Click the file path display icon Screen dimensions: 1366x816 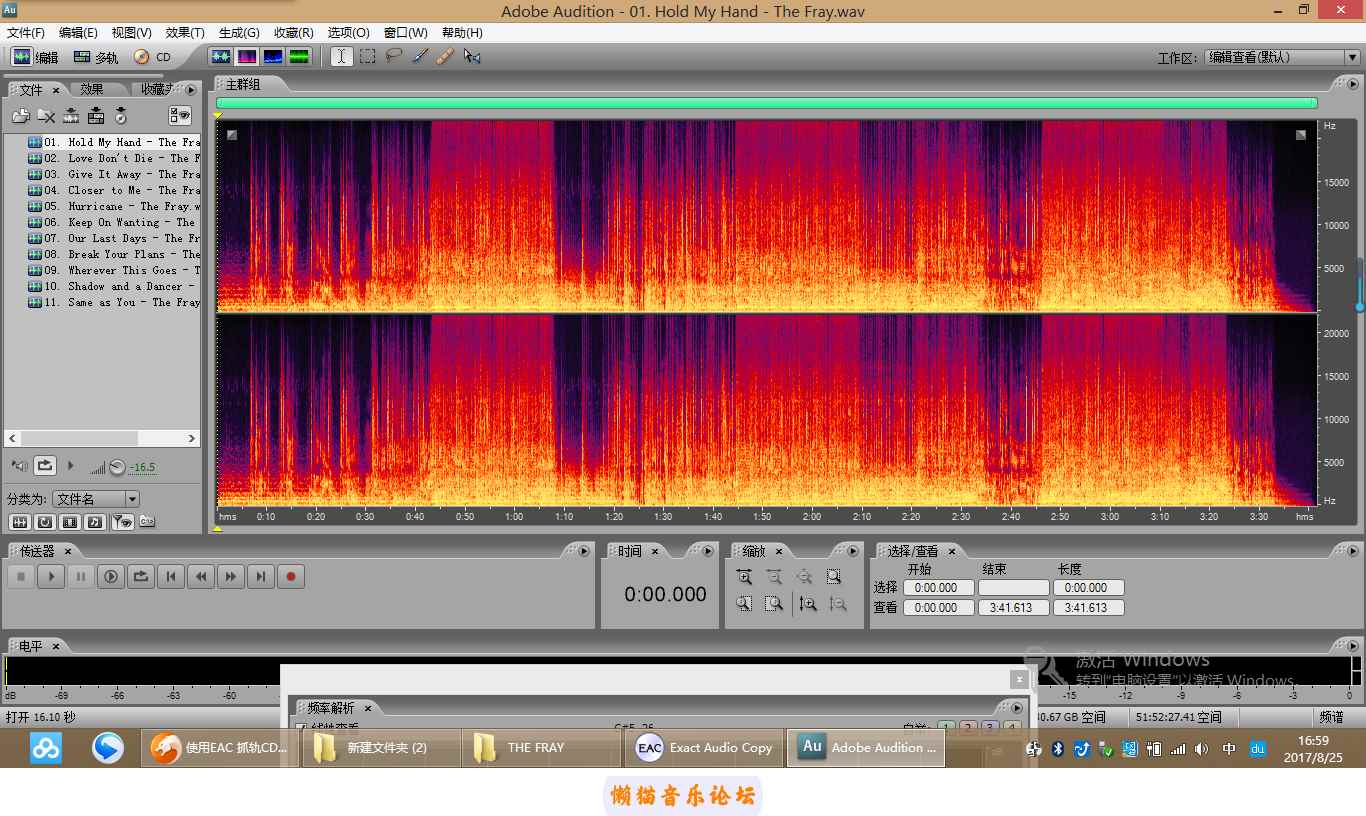coord(147,521)
